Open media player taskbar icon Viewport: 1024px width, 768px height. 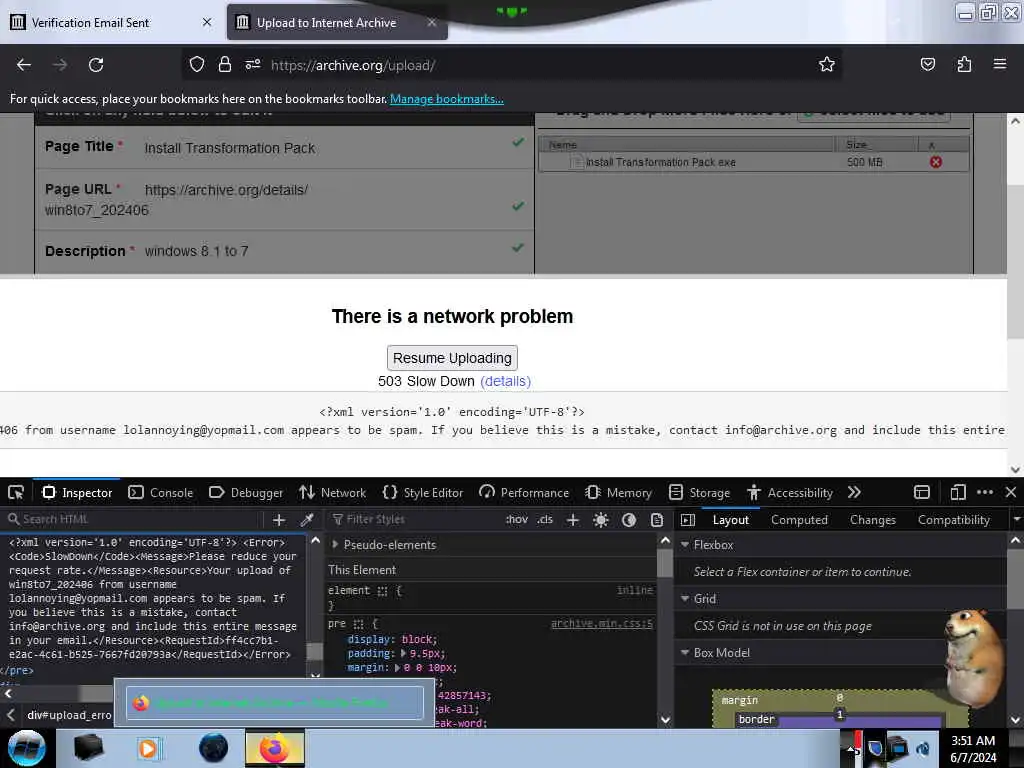point(148,748)
